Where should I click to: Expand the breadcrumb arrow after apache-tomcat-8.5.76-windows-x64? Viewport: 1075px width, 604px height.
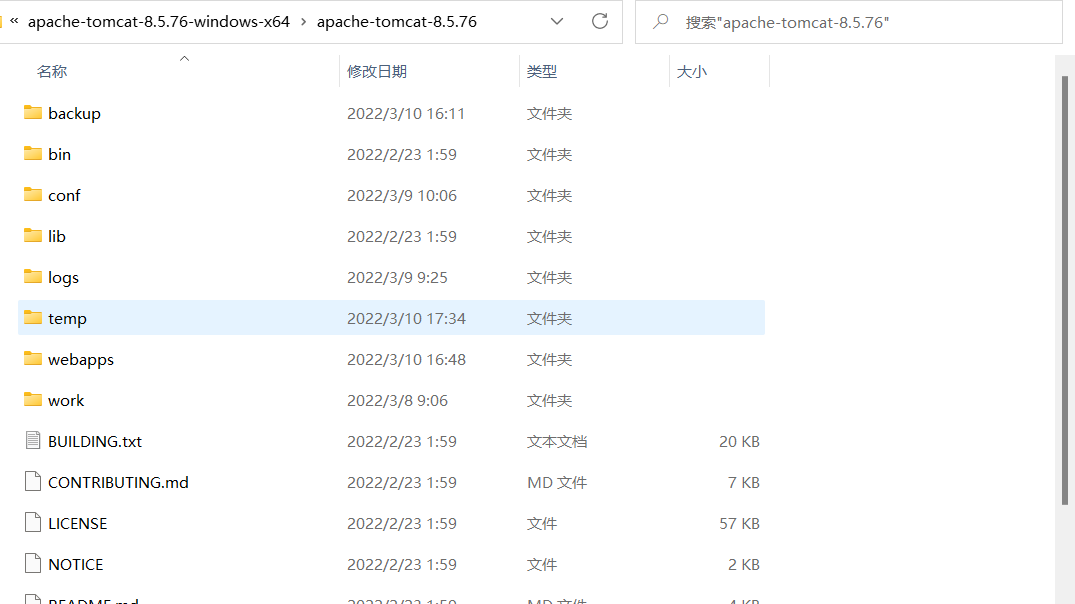pyautogui.click(x=303, y=22)
